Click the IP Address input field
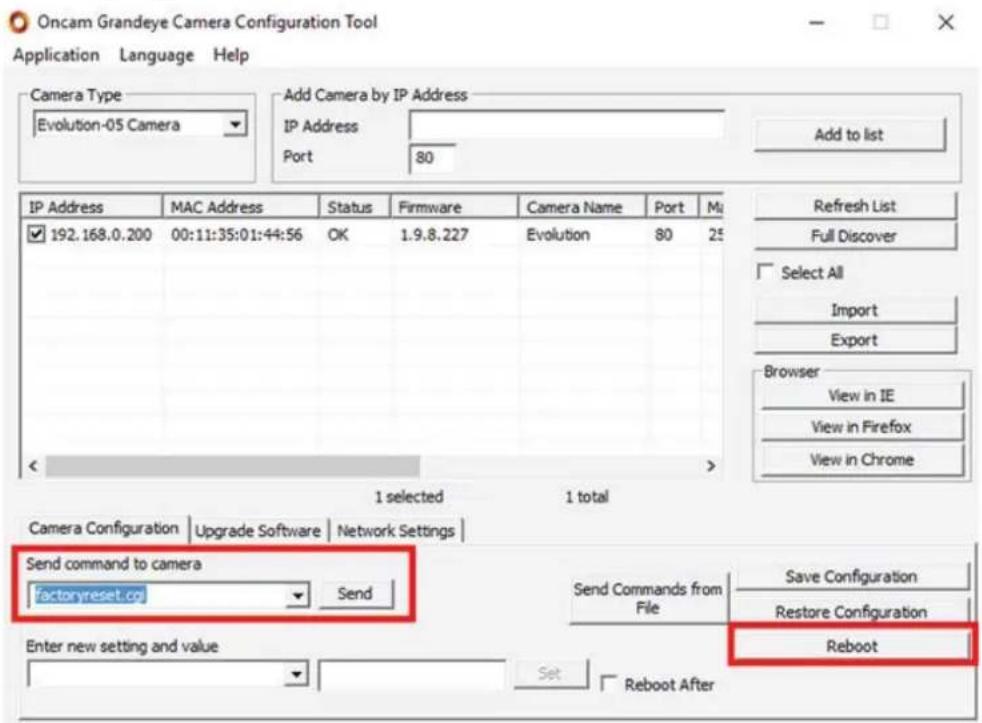This screenshot has height=723, width=982. [567, 125]
